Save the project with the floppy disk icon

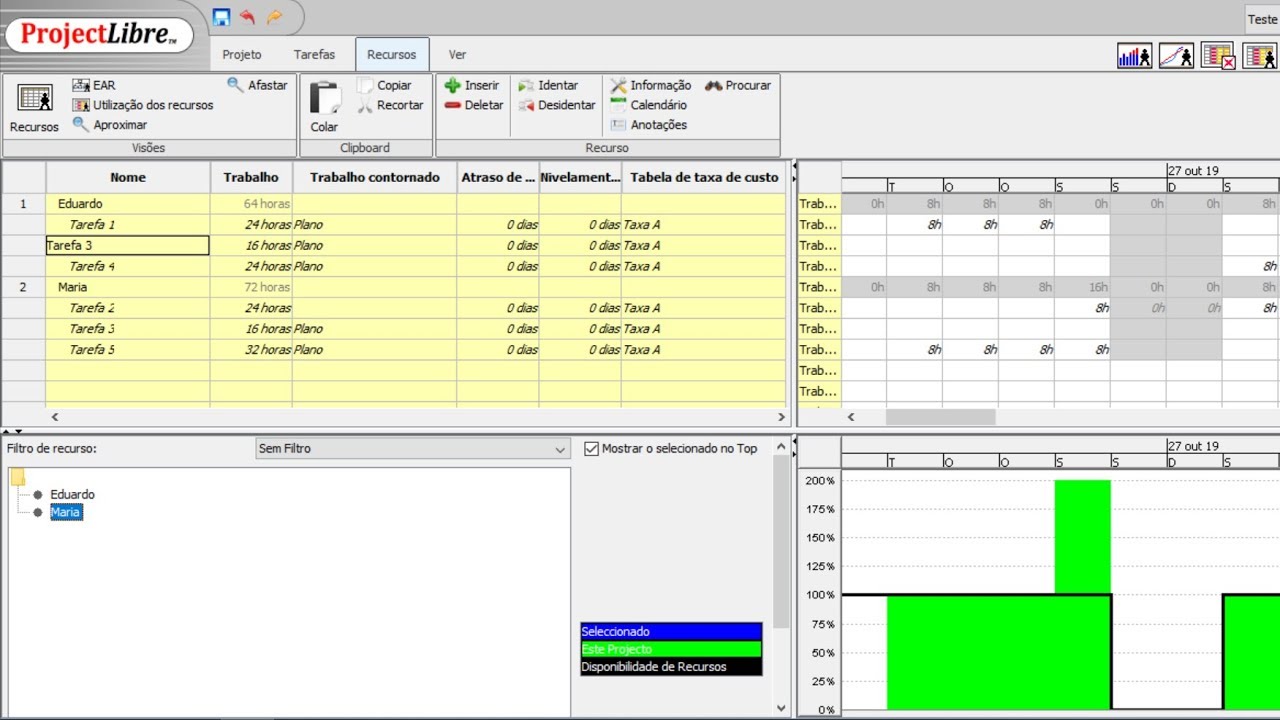click(221, 17)
